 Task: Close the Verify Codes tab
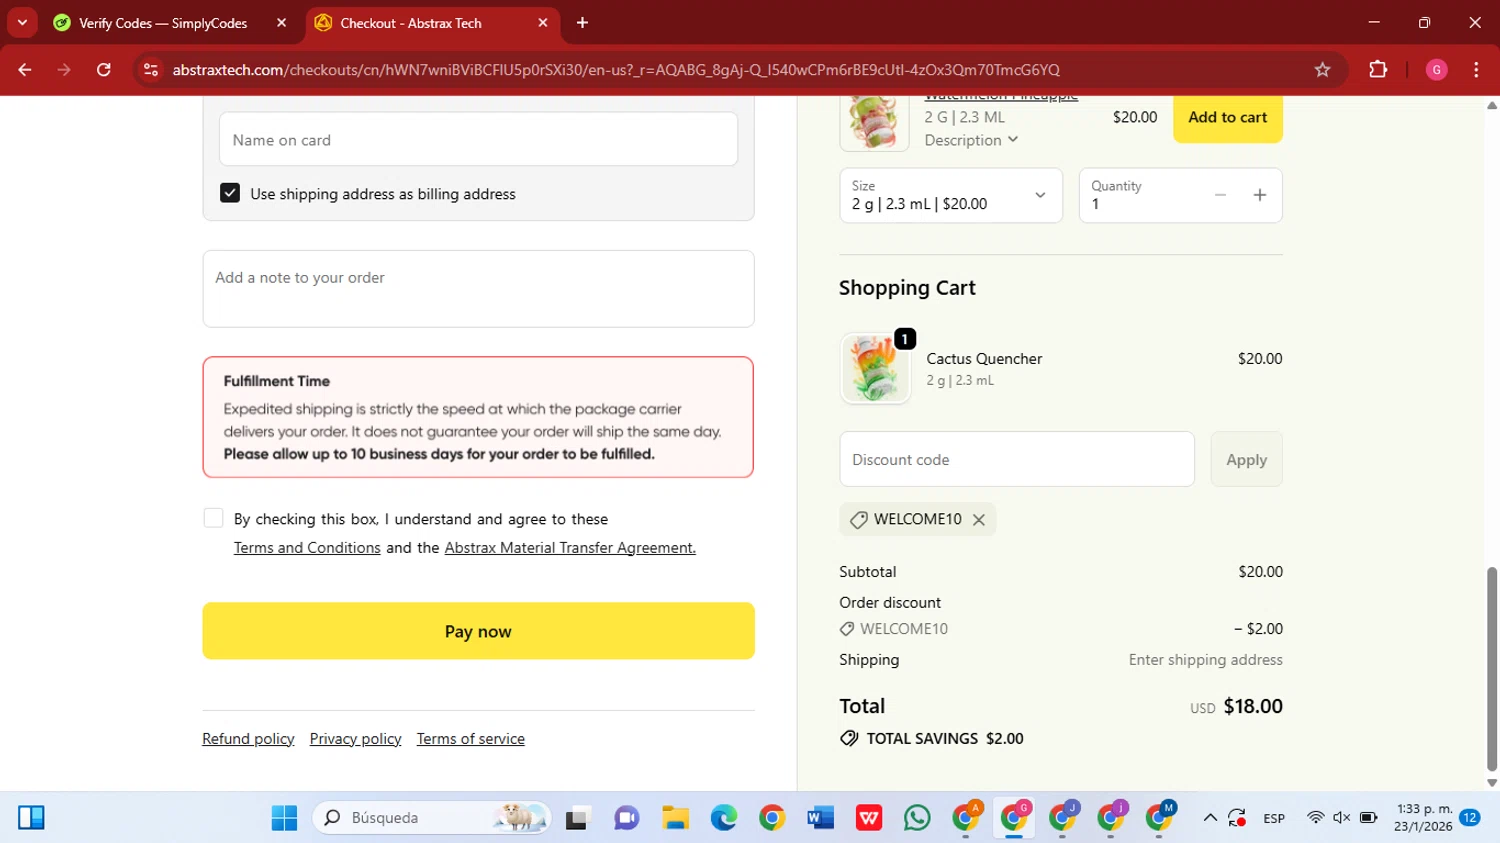[281, 22]
